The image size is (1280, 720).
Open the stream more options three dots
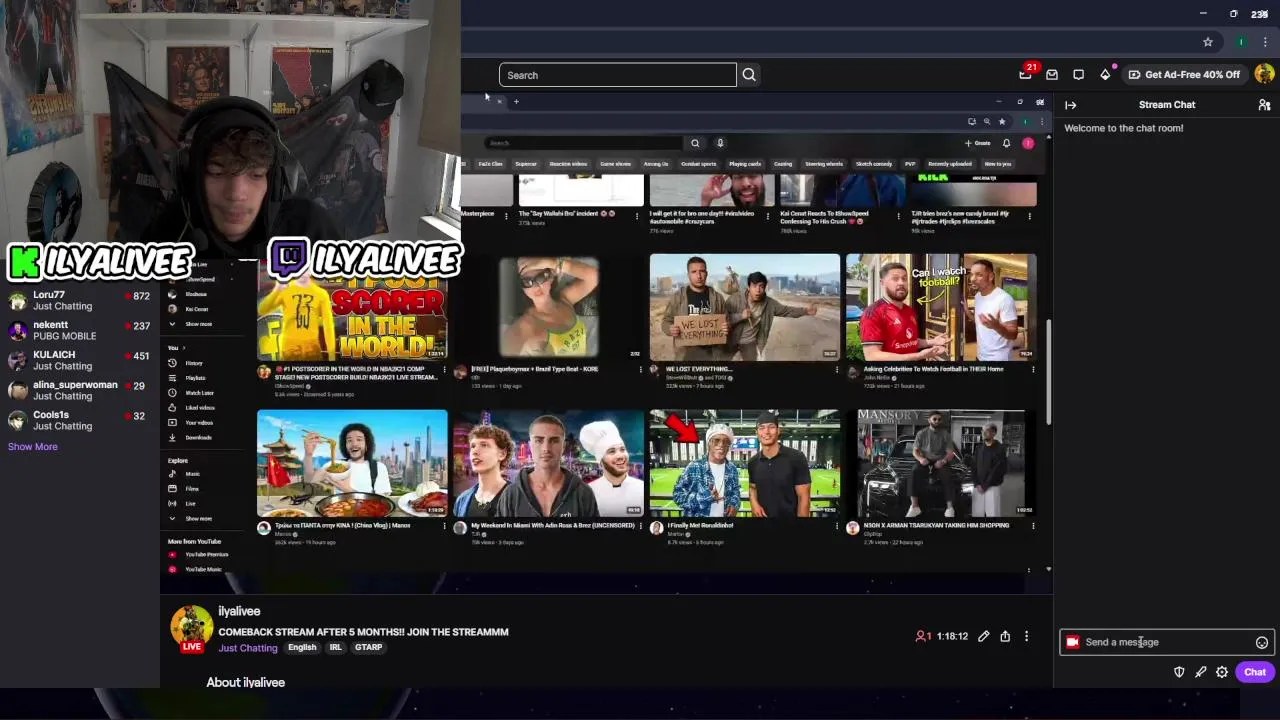(x=1026, y=636)
